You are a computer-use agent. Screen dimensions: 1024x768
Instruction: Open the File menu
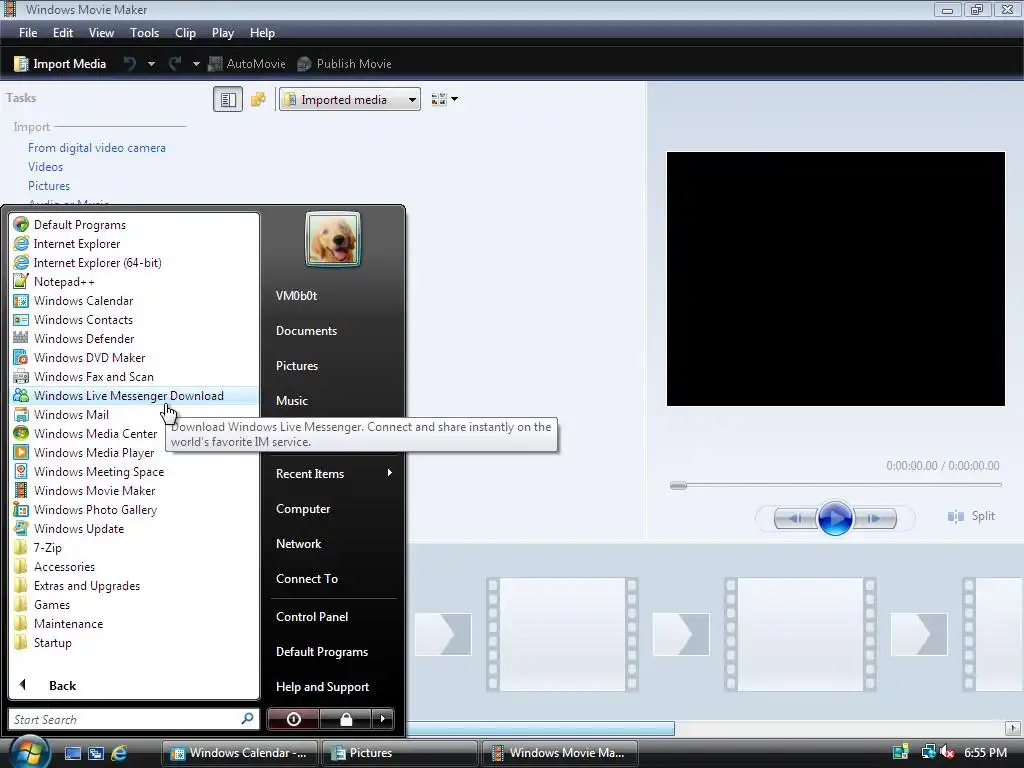(28, 33)
